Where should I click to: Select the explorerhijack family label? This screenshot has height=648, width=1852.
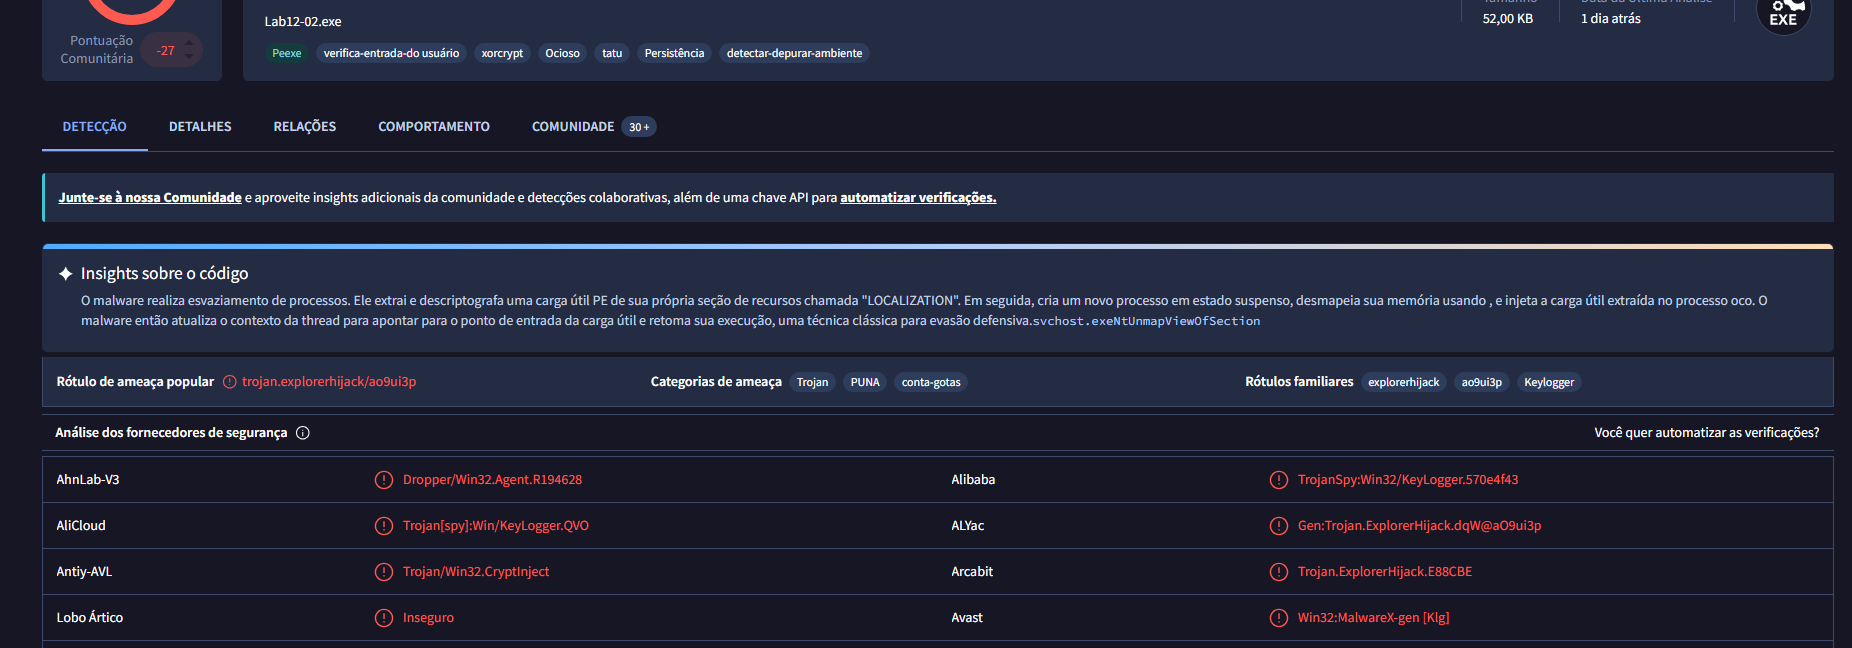[x=1404, y=382]
